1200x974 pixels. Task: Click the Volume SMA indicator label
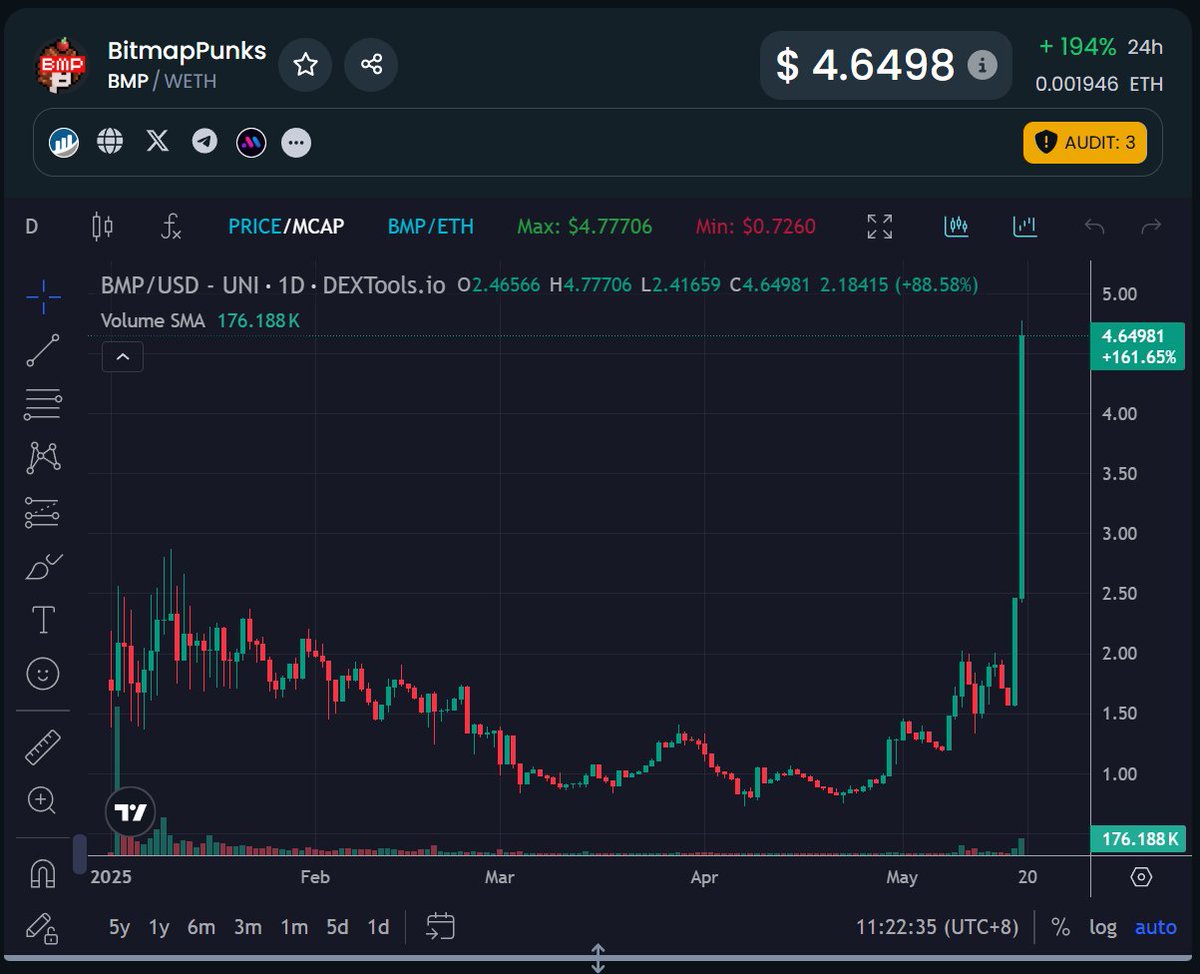(152, 321)
